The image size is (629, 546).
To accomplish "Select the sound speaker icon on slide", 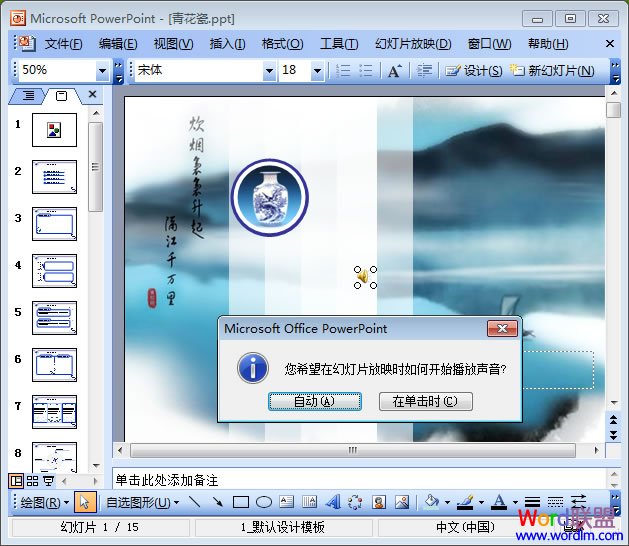I will (365, 277).
